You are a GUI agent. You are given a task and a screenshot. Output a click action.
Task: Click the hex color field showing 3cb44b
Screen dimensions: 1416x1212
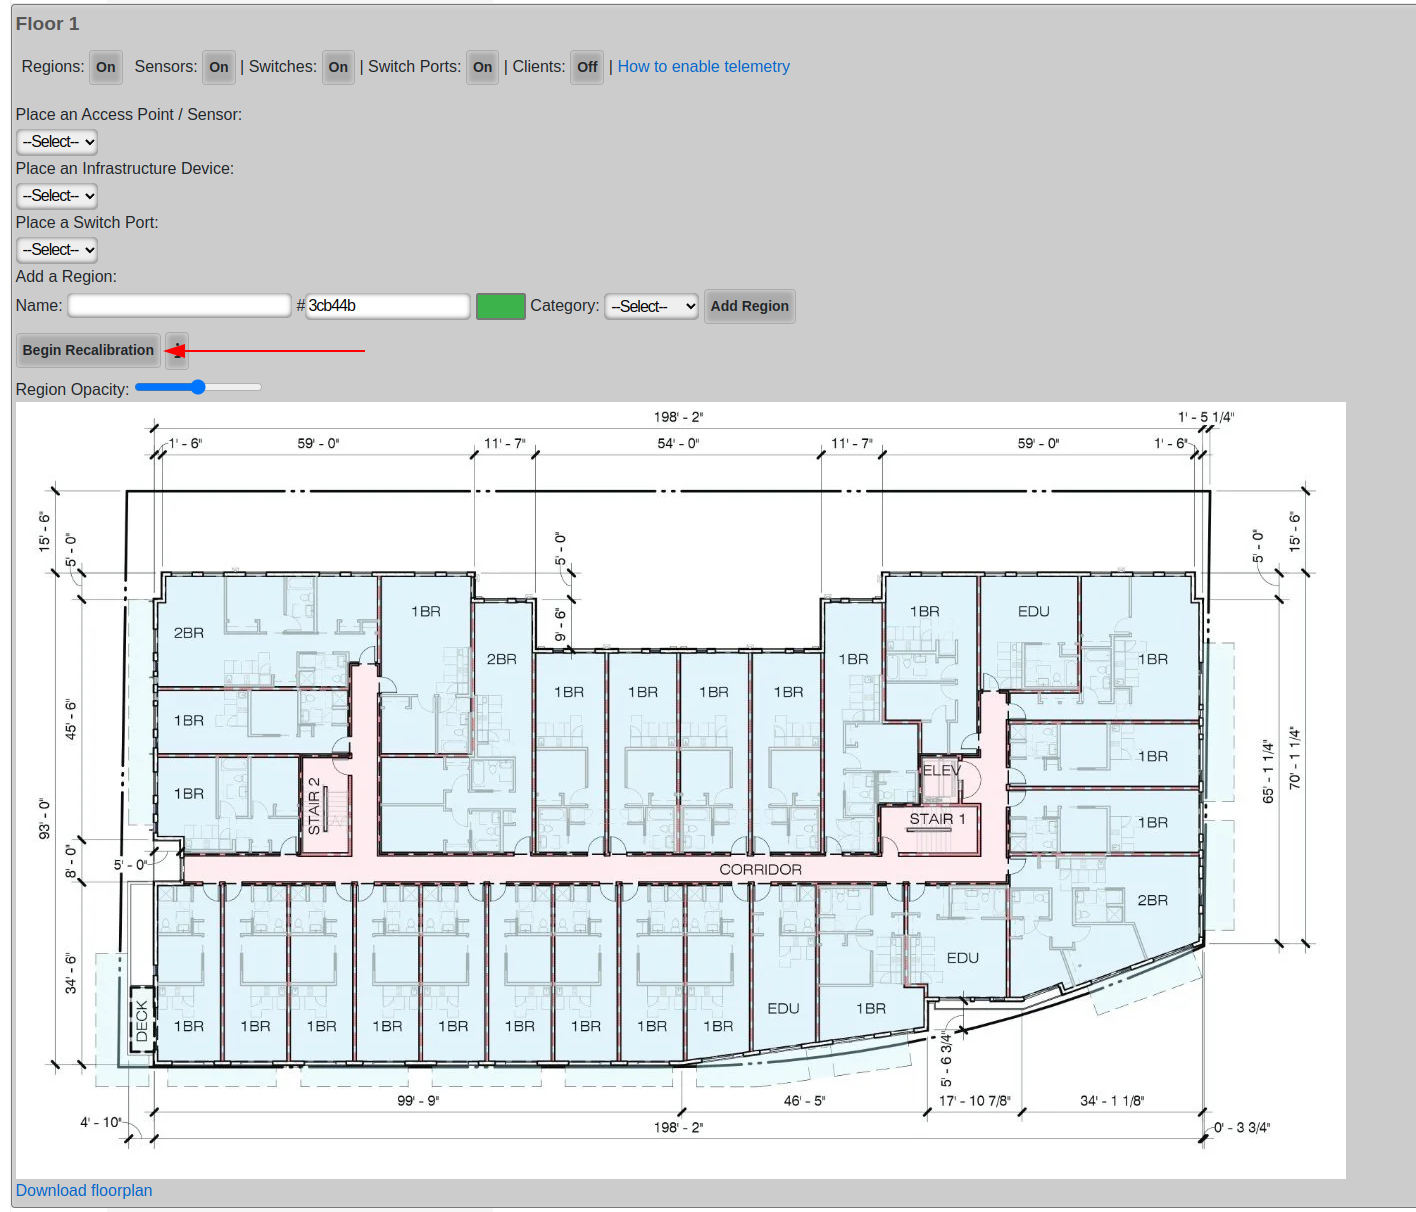tap(387, 306)
